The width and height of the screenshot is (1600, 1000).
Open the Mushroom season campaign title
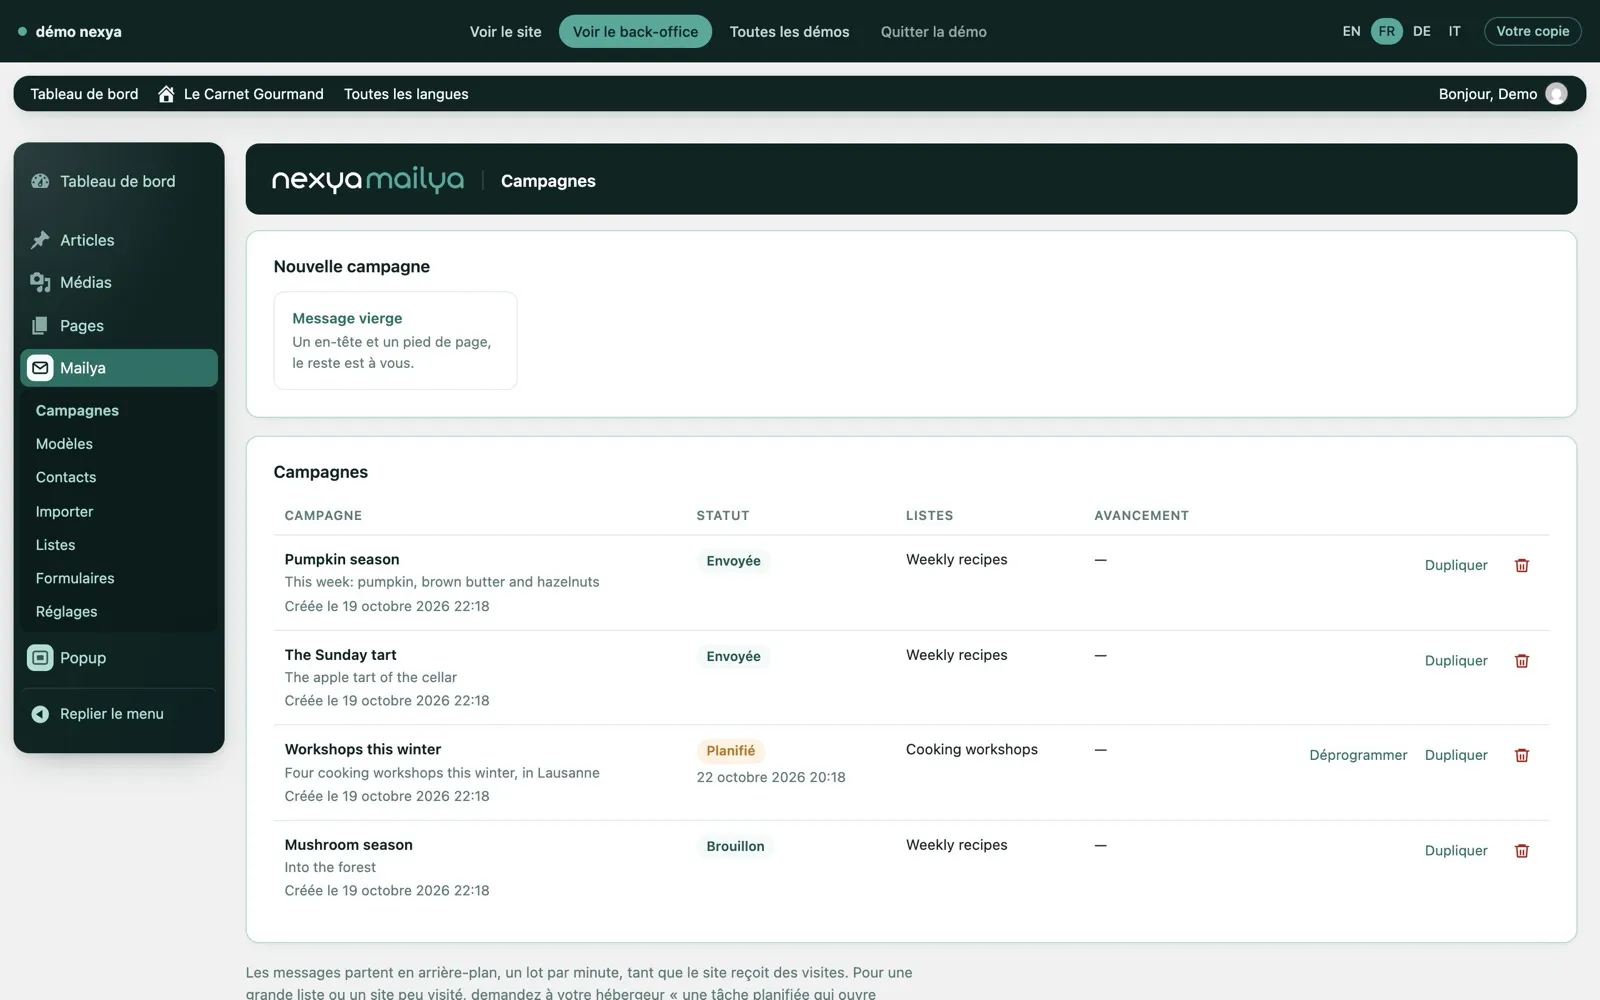(x=348, y=845)
